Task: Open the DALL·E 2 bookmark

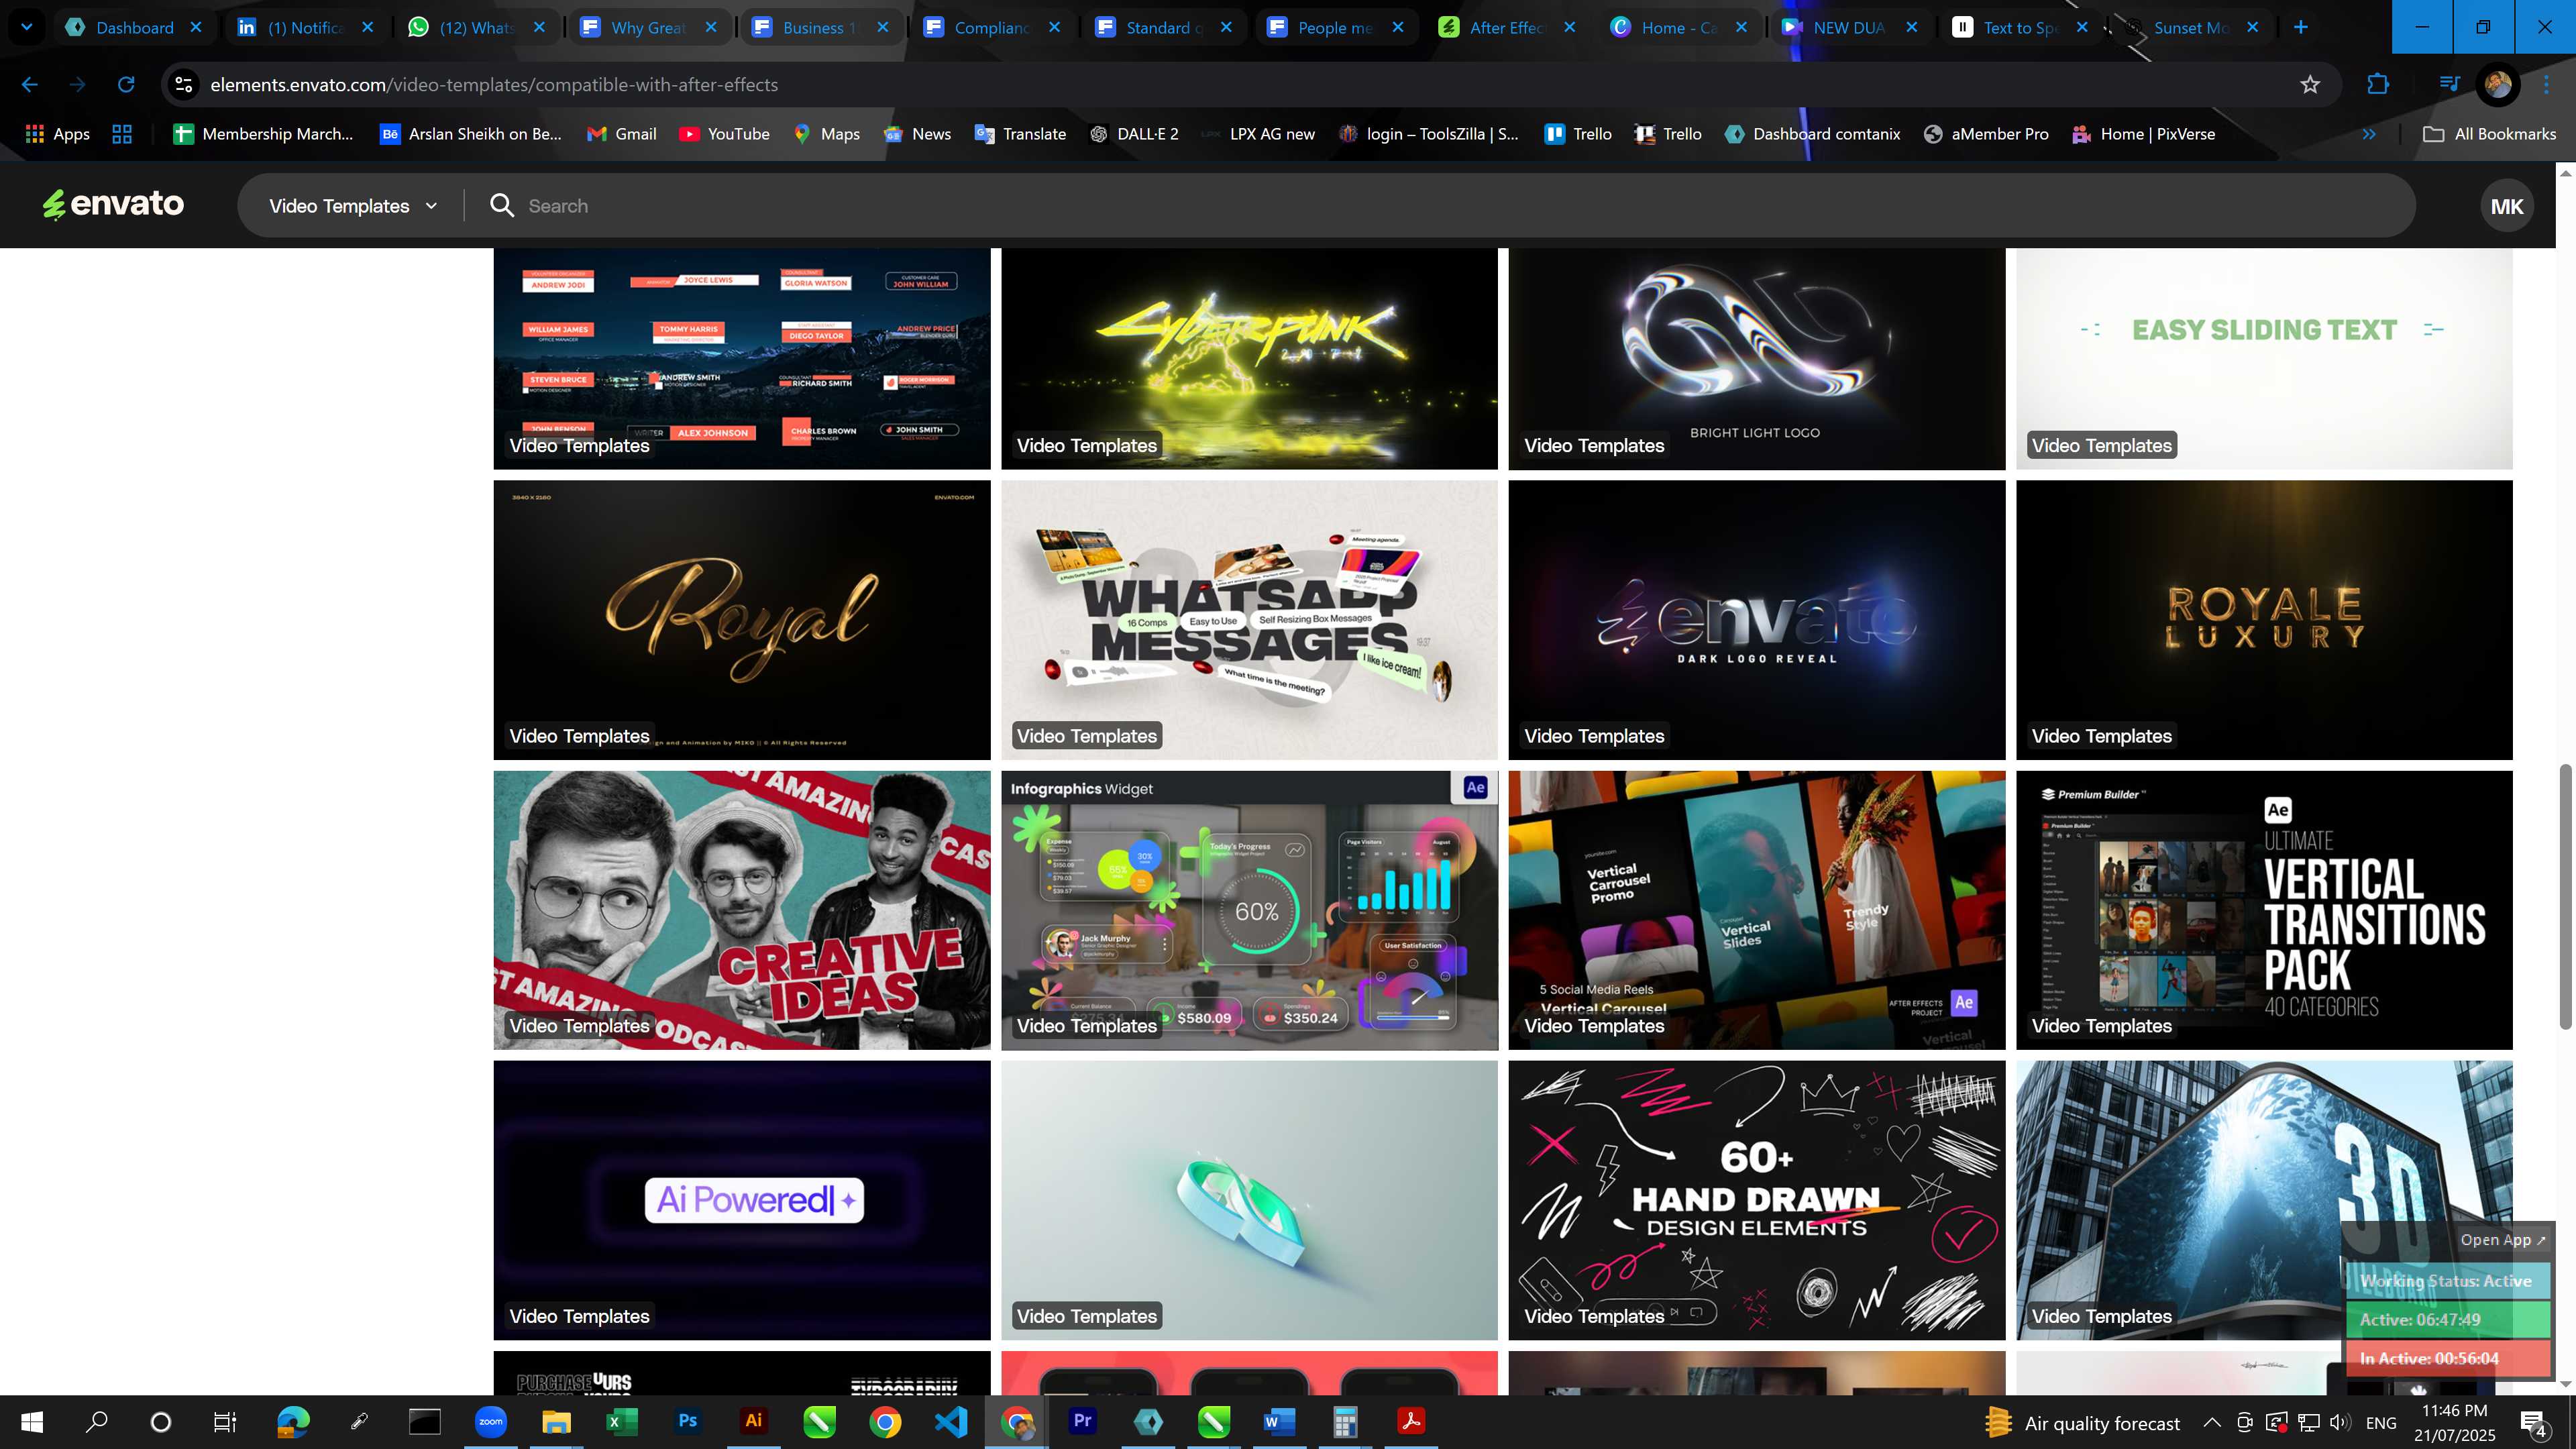Action: click(1133, 134)
